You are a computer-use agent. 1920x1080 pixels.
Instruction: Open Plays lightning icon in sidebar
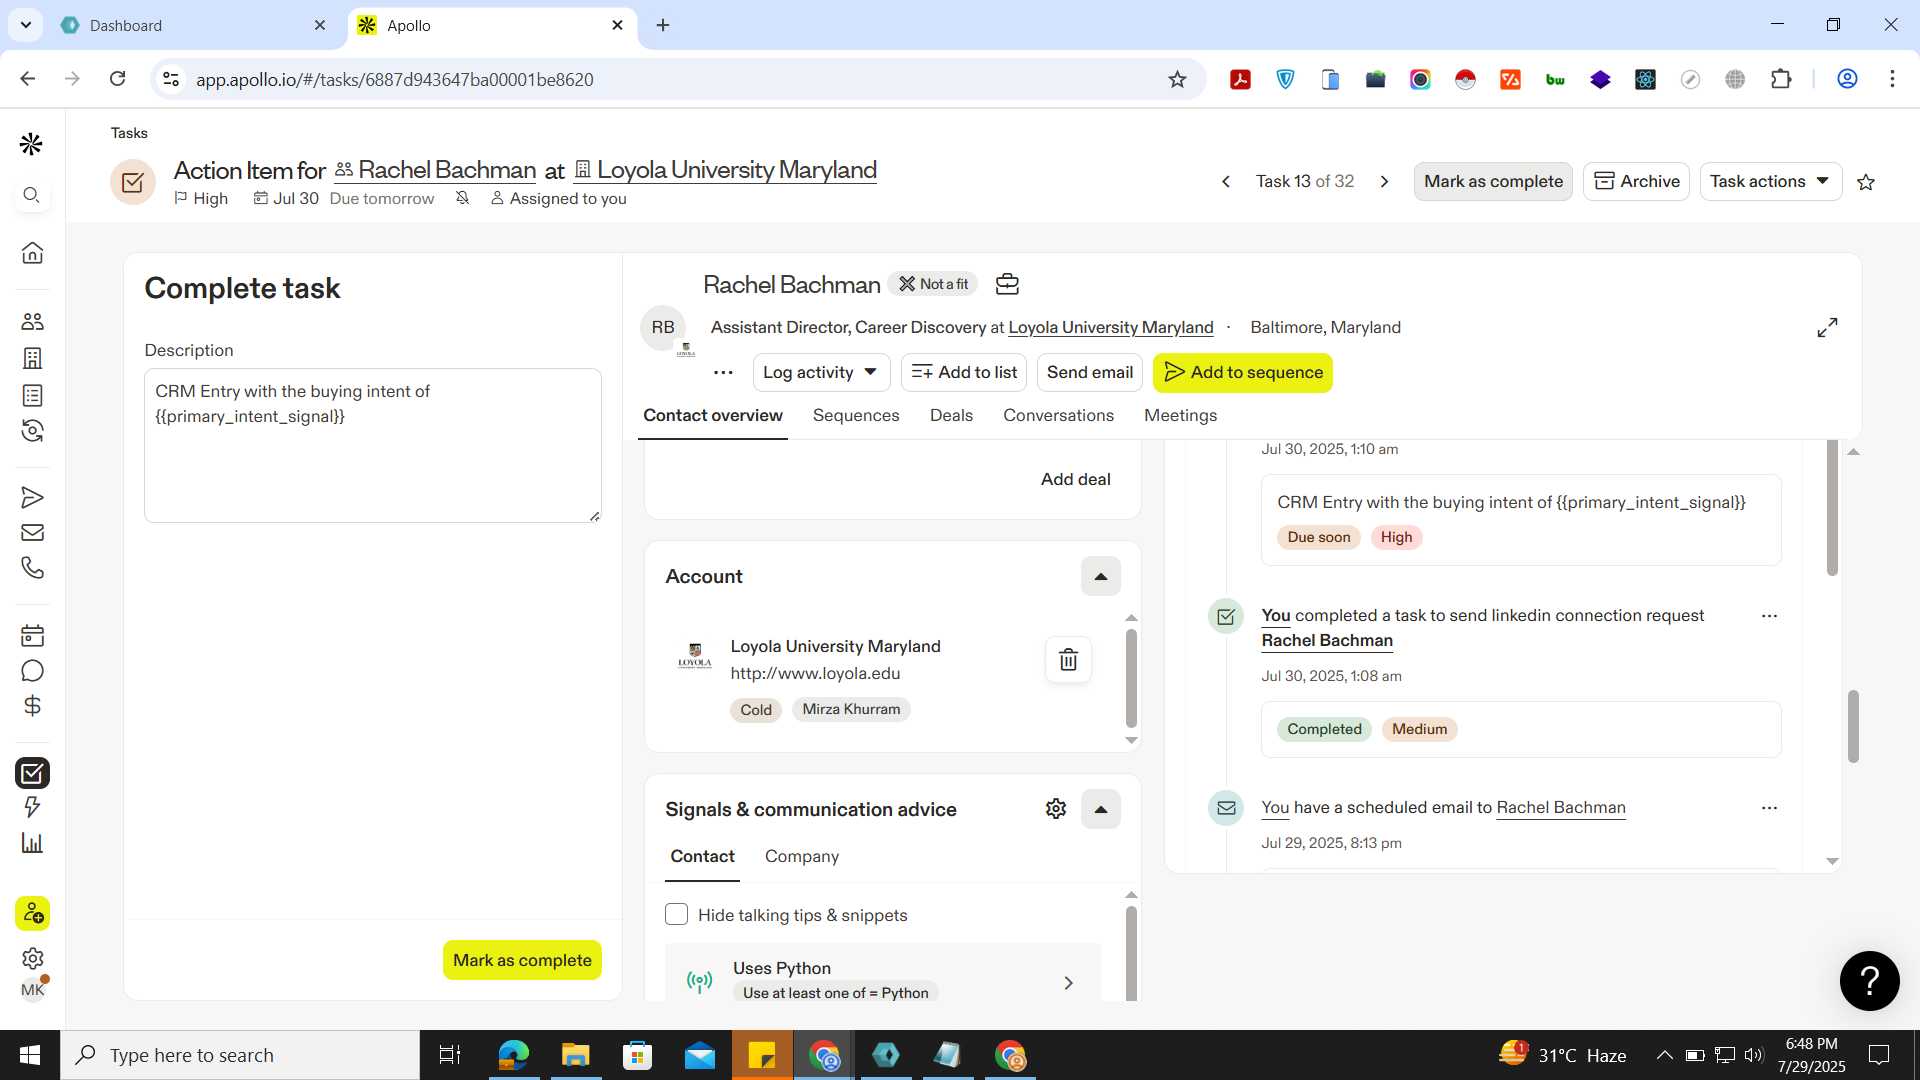tap(32, 807)
